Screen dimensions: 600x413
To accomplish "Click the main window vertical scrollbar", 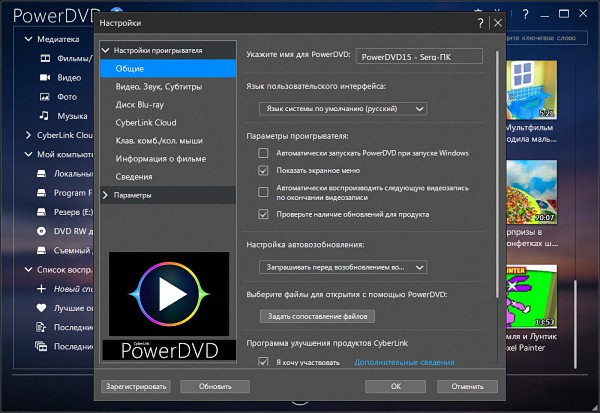I will [575, 324].
